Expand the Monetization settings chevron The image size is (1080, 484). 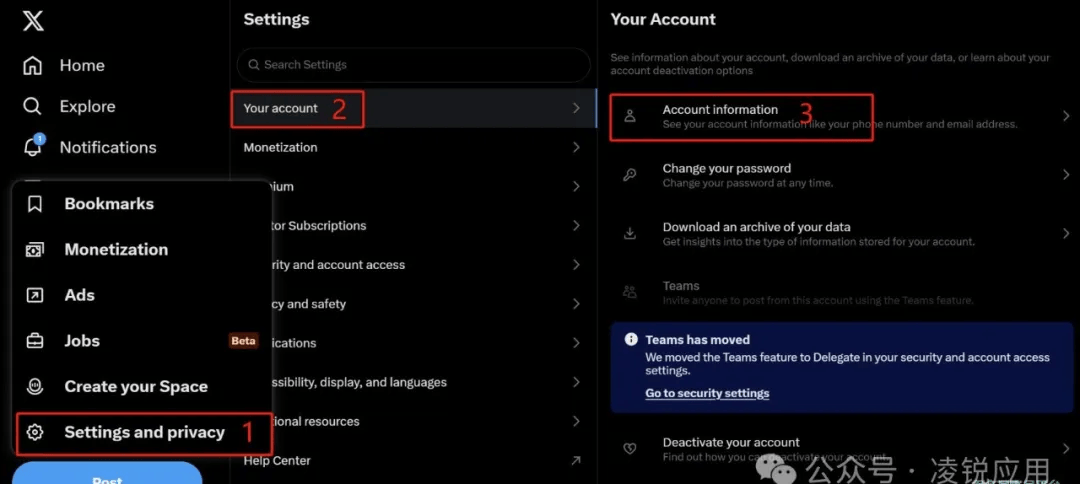tap(576, 147)
